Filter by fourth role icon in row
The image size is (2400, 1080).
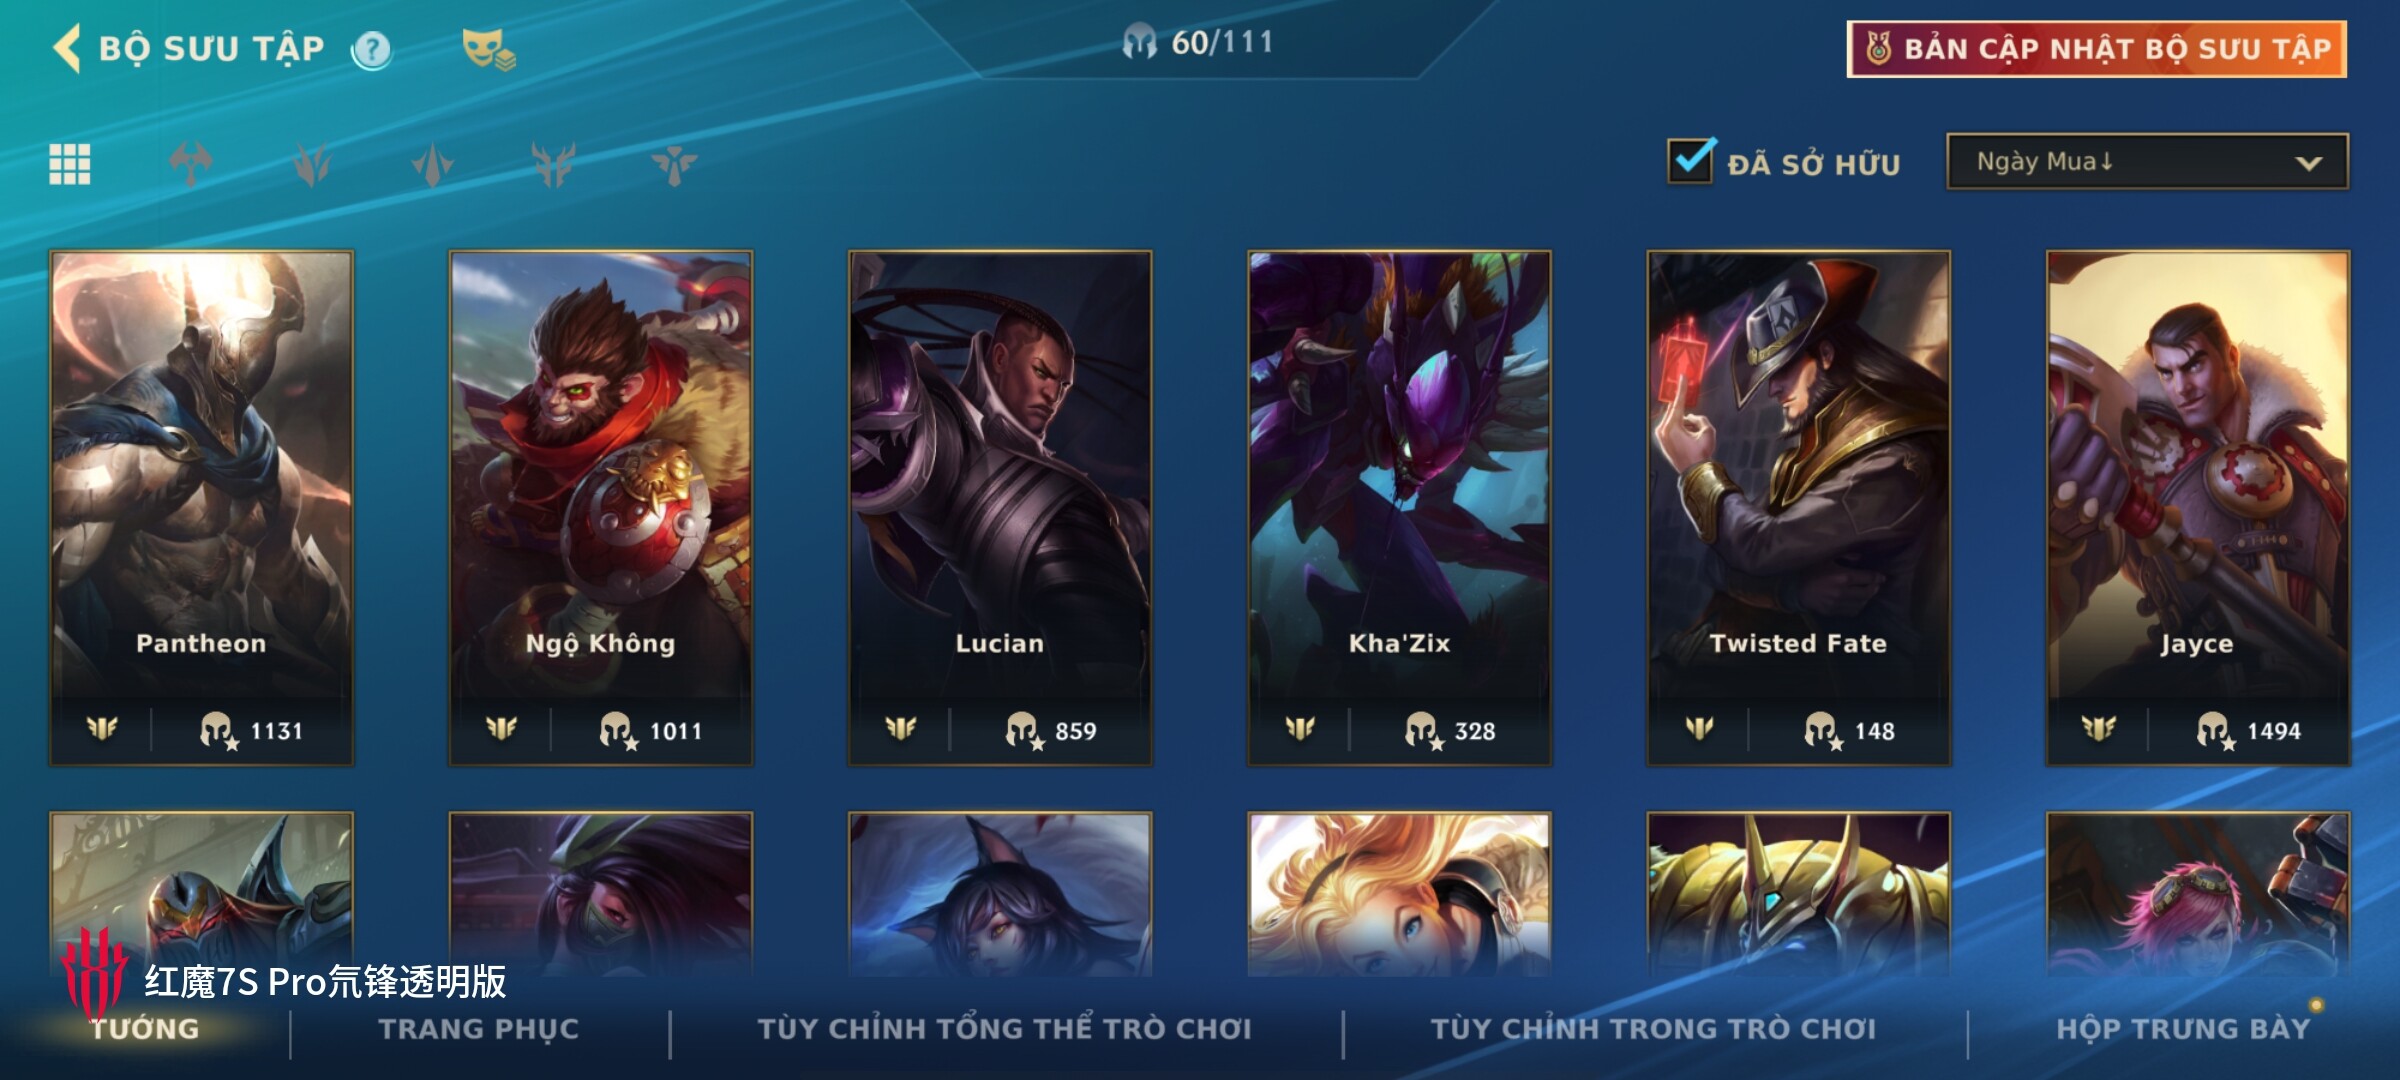point(553,164)
